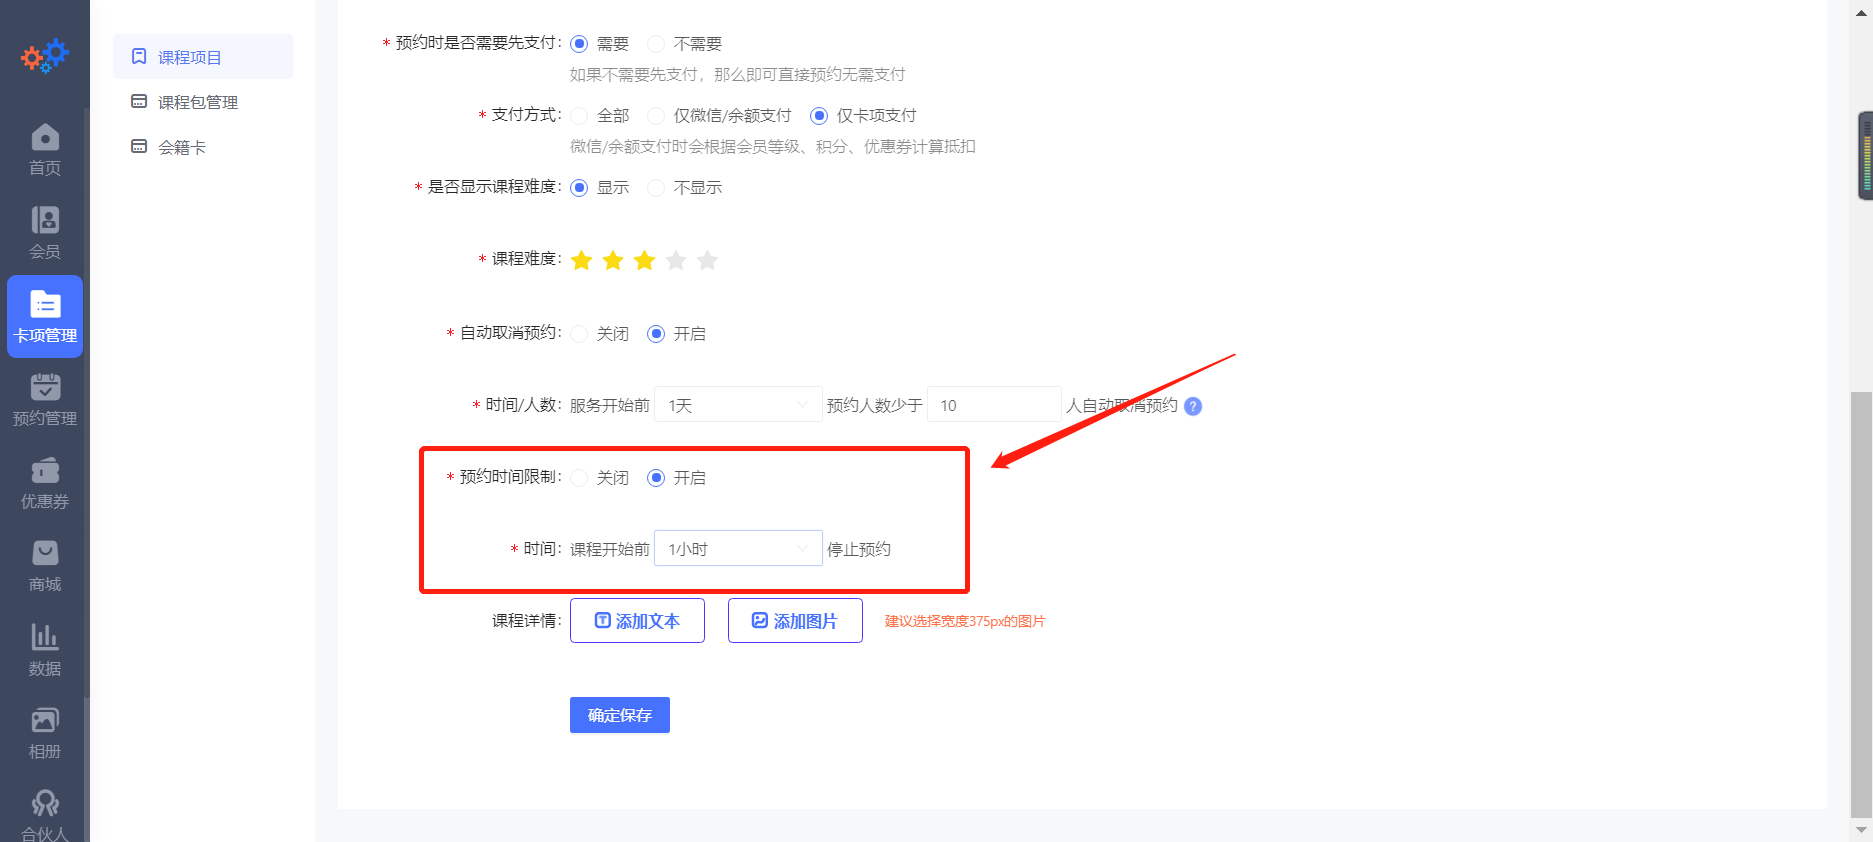Click the 添加文本 button
Viewport: 1873px width, 842px height.
pyautogui.click(x=637, y=621)
